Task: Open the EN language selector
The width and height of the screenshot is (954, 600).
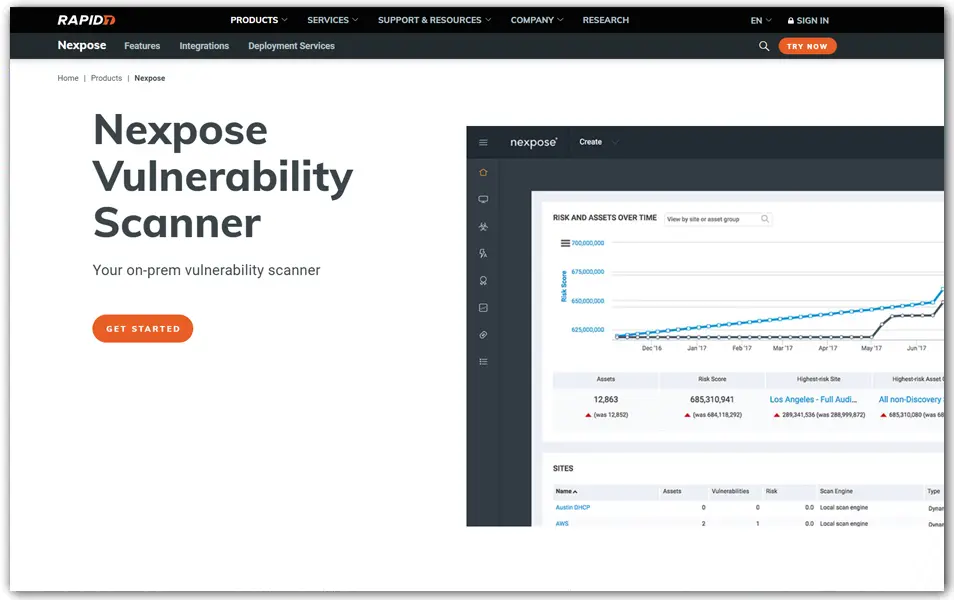Action: pos(761,20)
